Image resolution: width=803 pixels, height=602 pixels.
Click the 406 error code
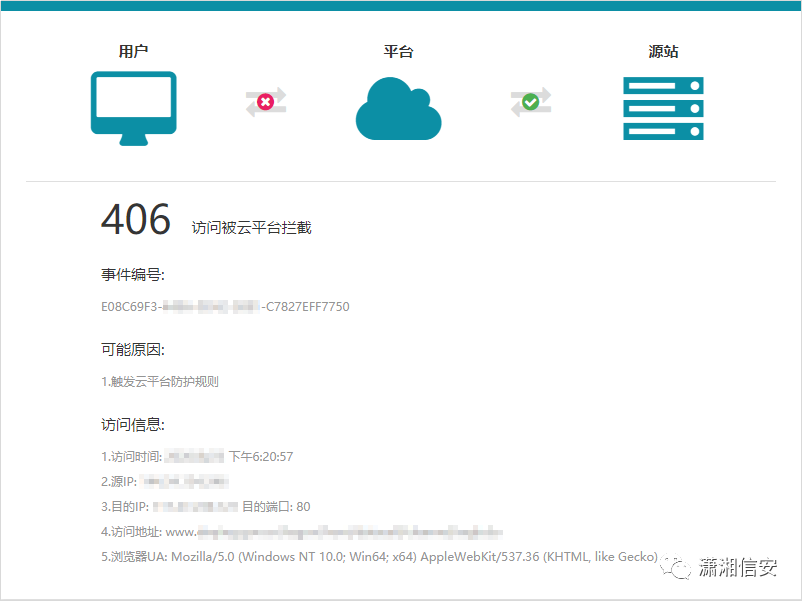[136, 219]
